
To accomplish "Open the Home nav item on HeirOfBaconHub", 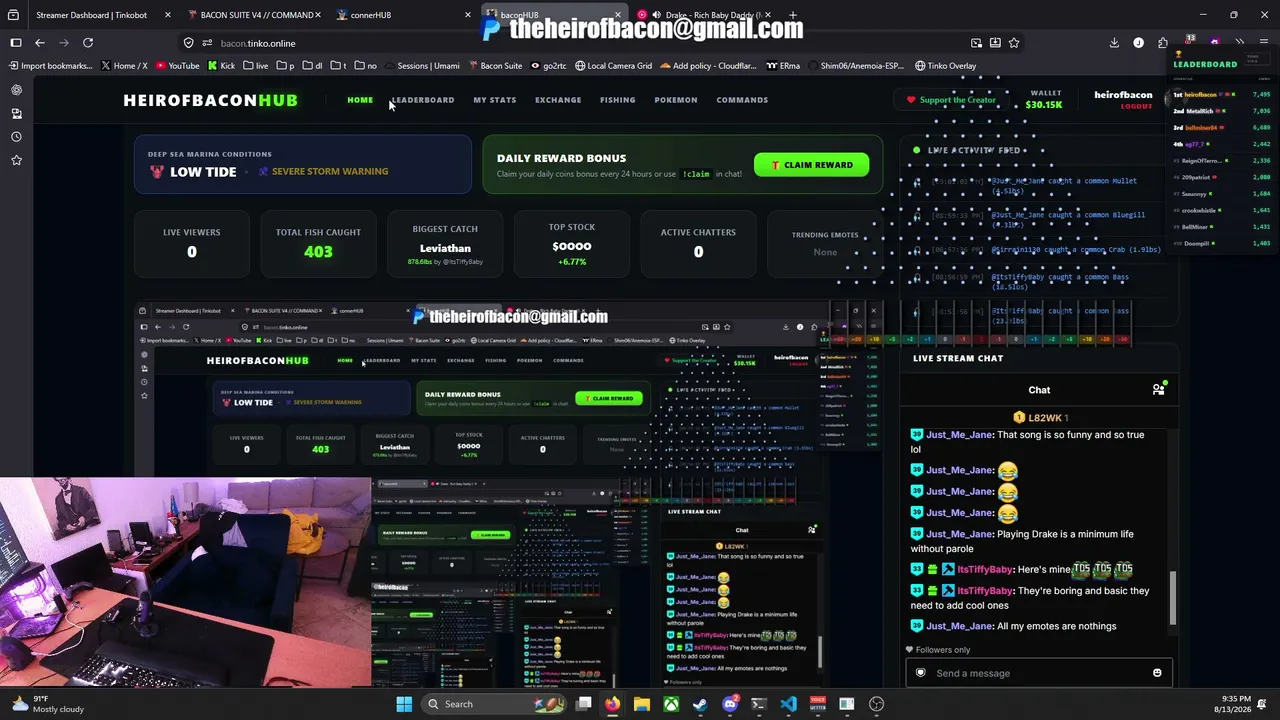I will (x=360, y=100).
